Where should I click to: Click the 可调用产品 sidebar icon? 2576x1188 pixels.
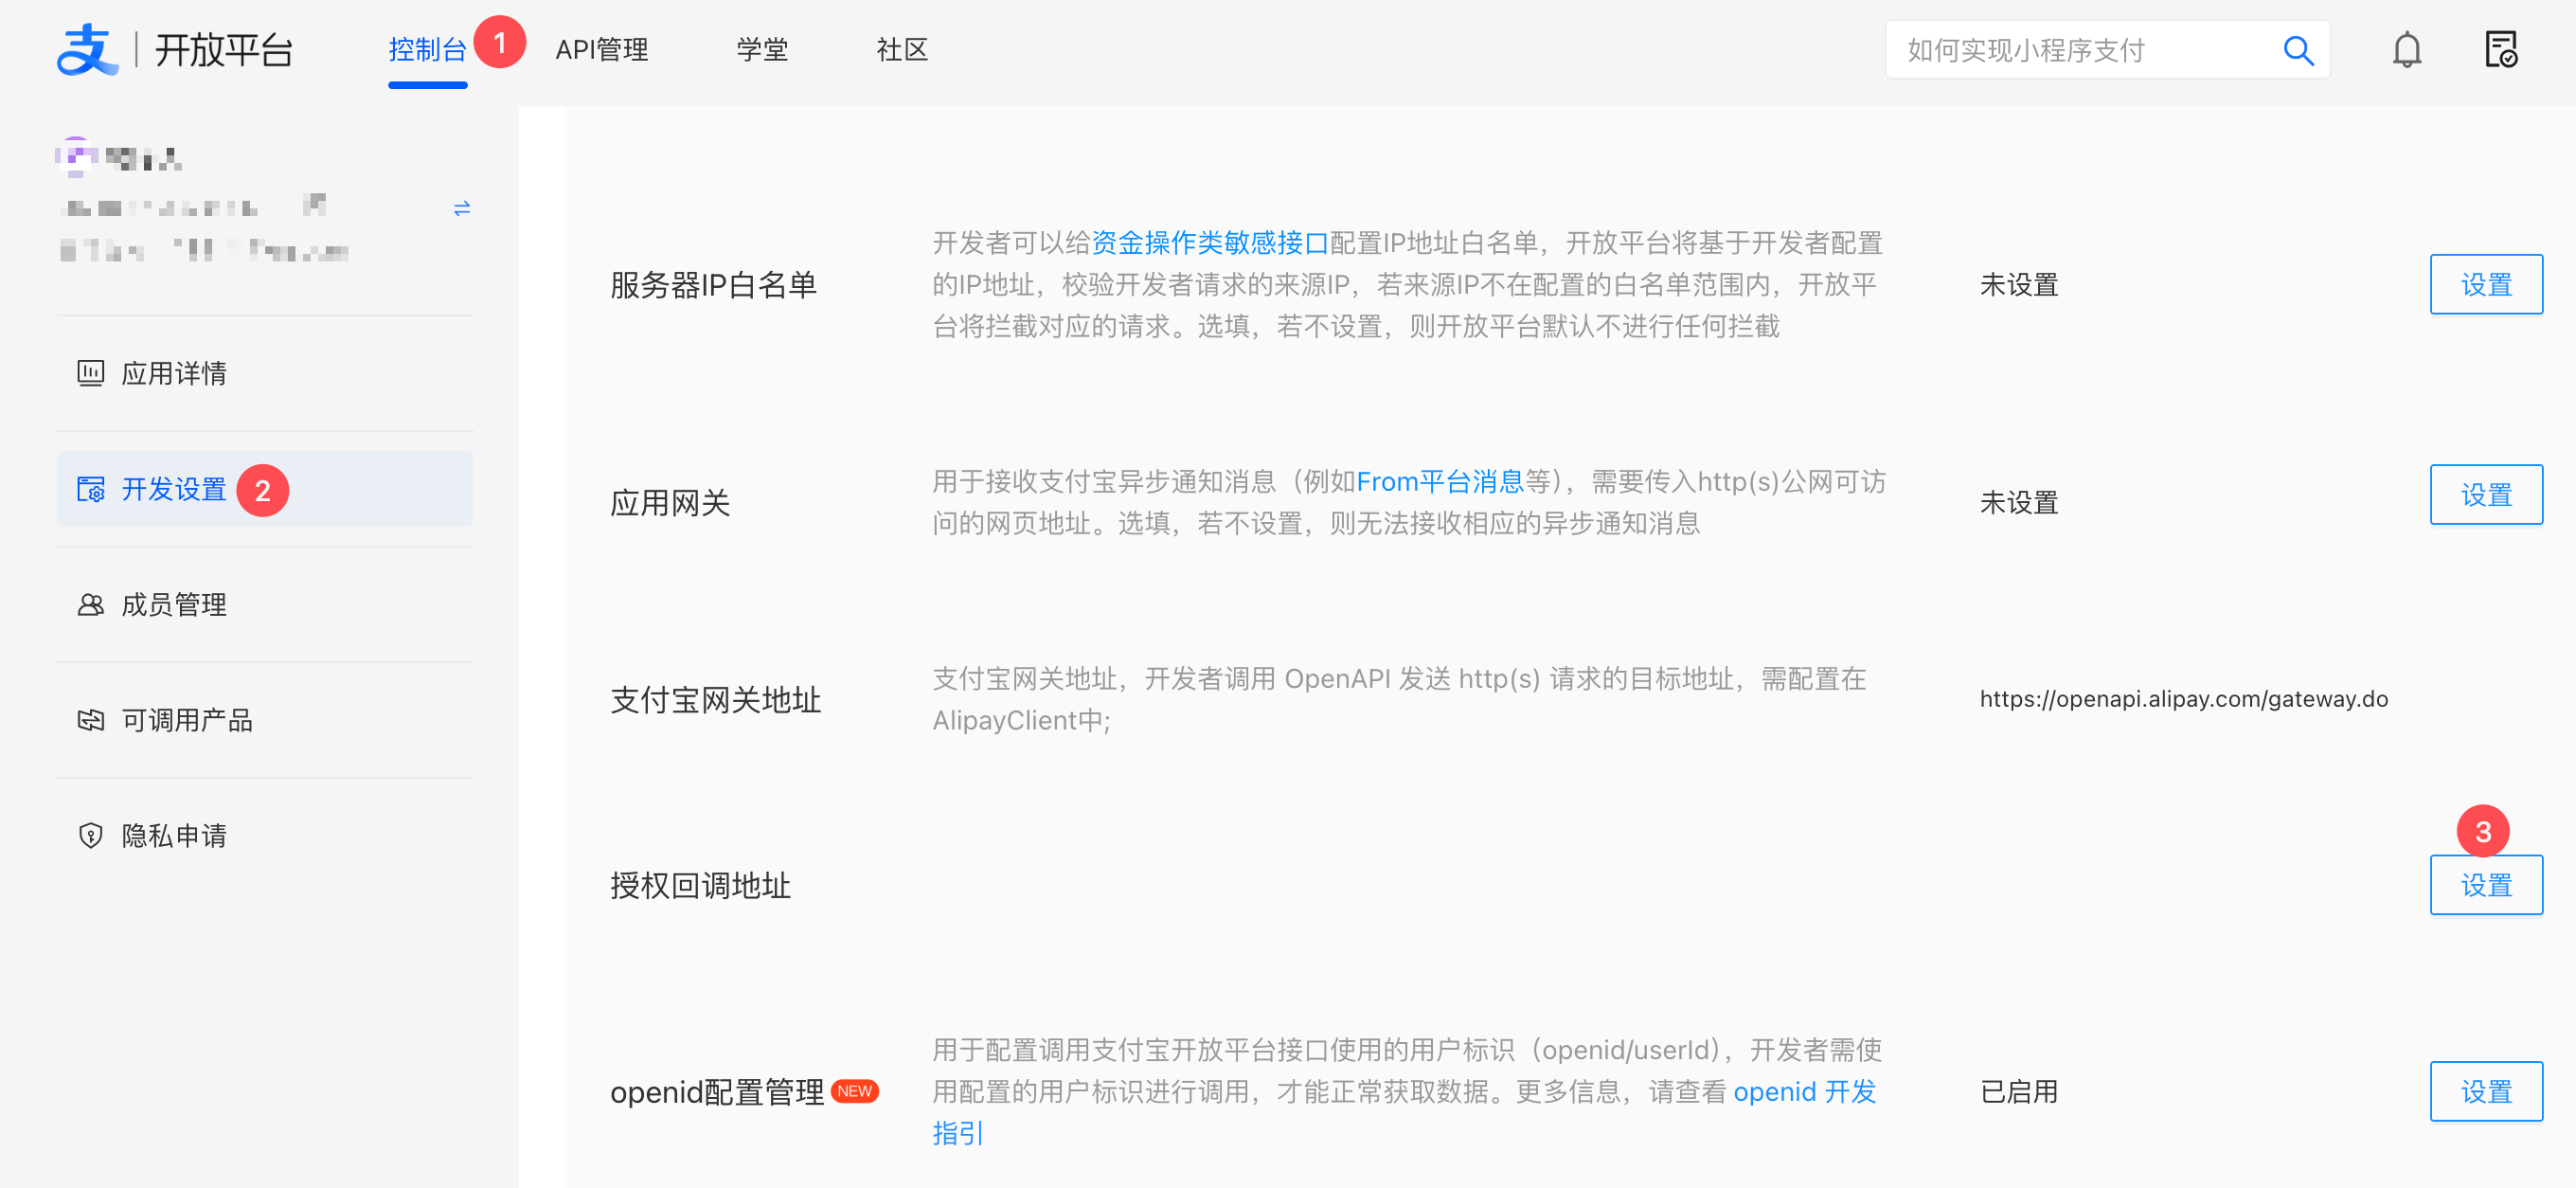point(91,720)
